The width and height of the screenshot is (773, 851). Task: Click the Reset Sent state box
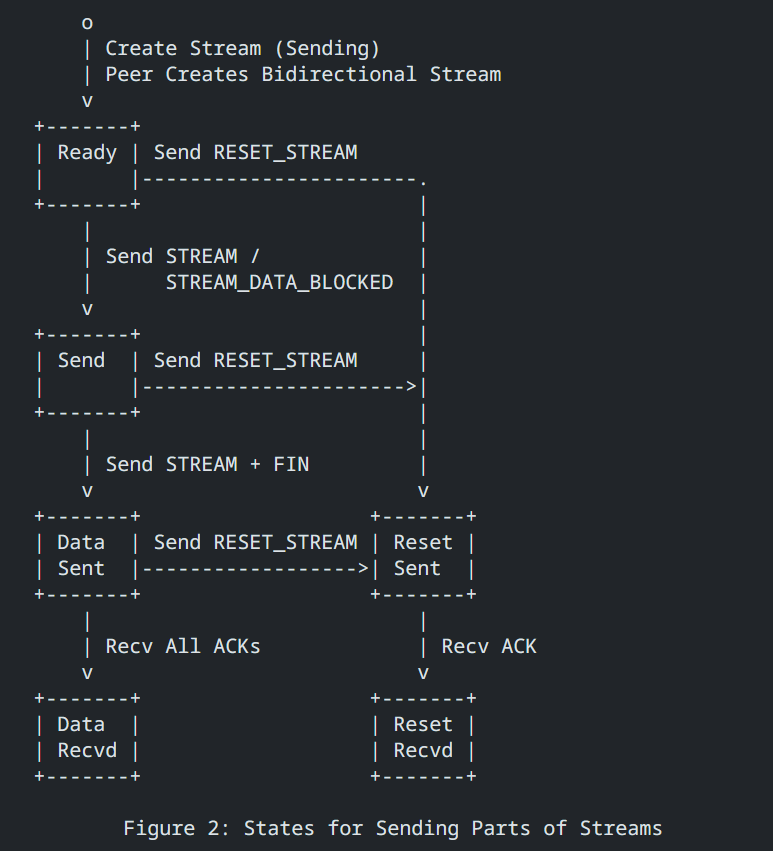422,555
